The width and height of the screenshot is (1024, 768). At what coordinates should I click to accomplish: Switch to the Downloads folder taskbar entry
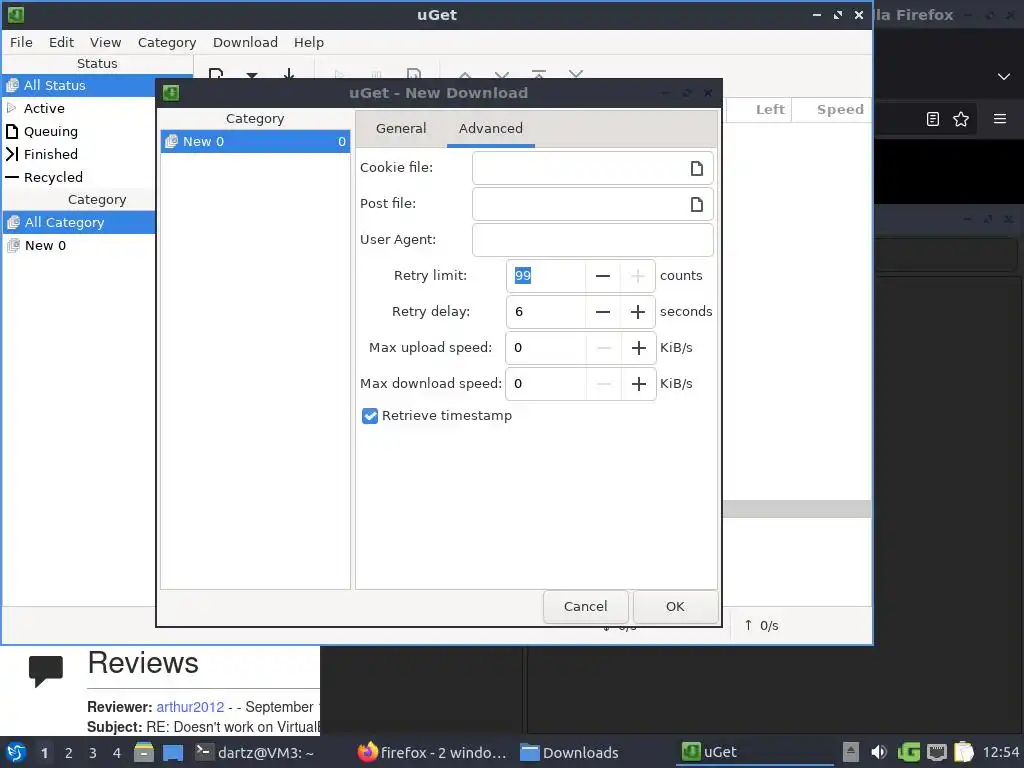[569, 752]
